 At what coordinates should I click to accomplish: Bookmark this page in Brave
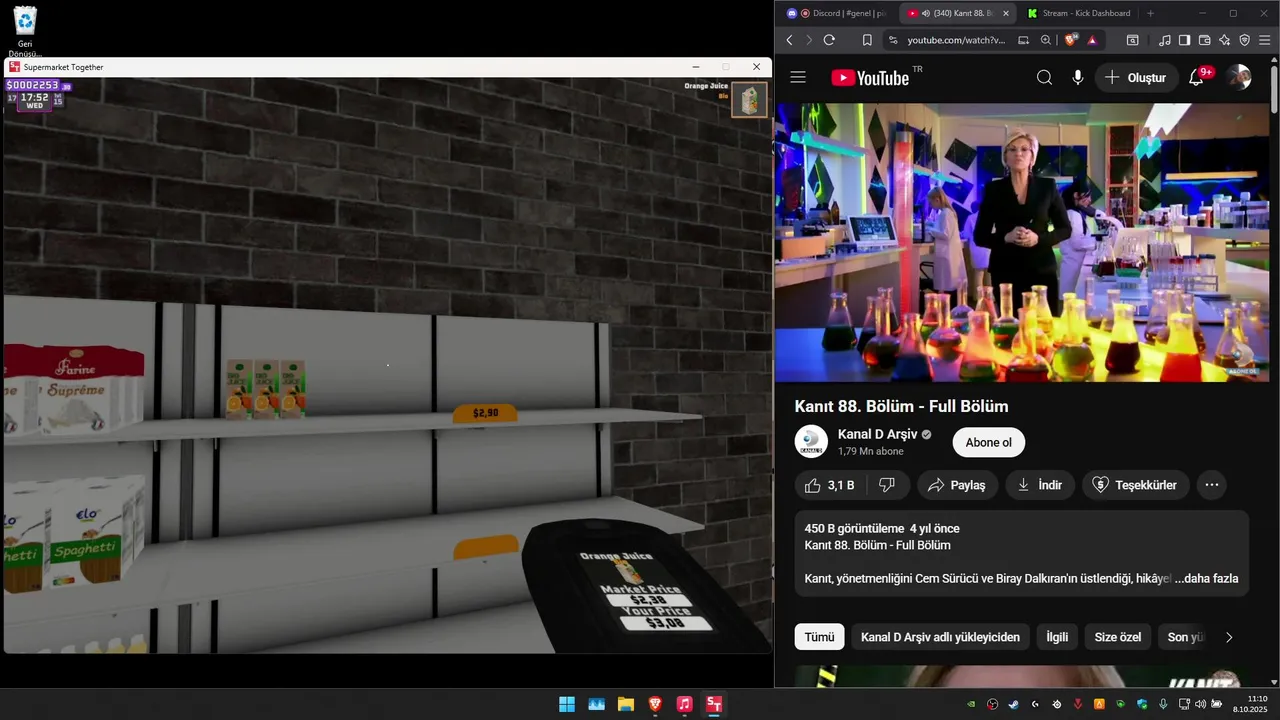[x=867, y=40]
